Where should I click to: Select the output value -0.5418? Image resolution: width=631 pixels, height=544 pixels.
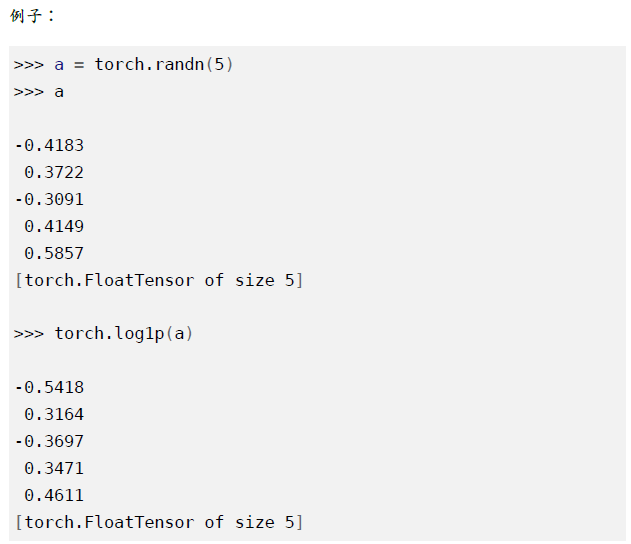coord(49,387)
